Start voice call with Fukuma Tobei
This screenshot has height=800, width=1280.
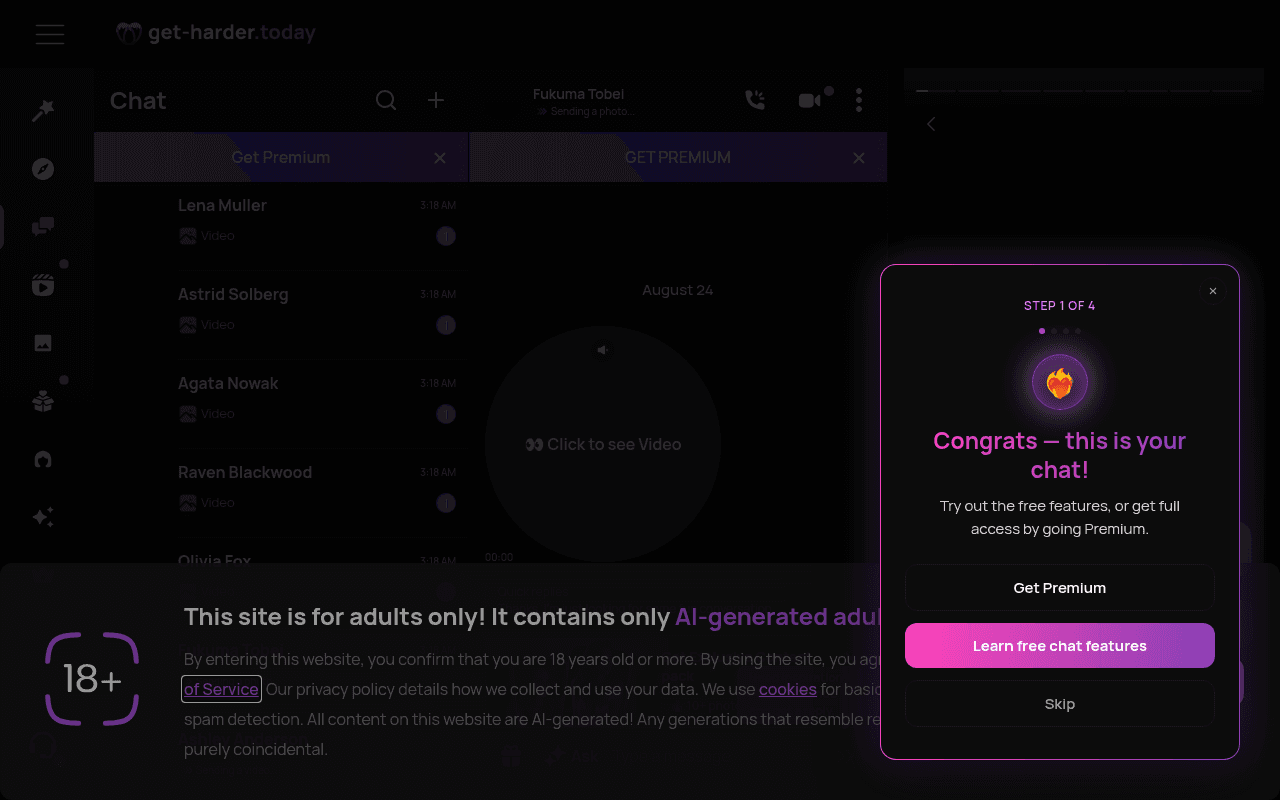[755, 100]
